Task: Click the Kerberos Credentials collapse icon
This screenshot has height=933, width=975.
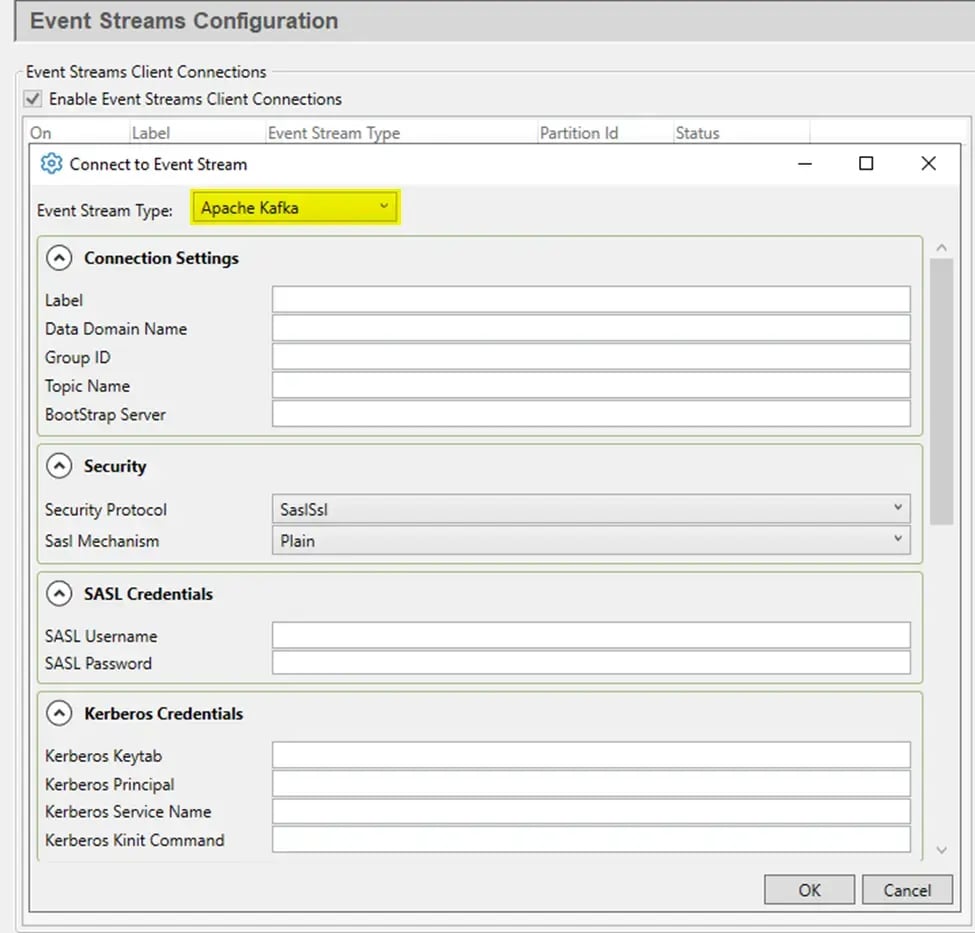Action: (x=59, y=714)
